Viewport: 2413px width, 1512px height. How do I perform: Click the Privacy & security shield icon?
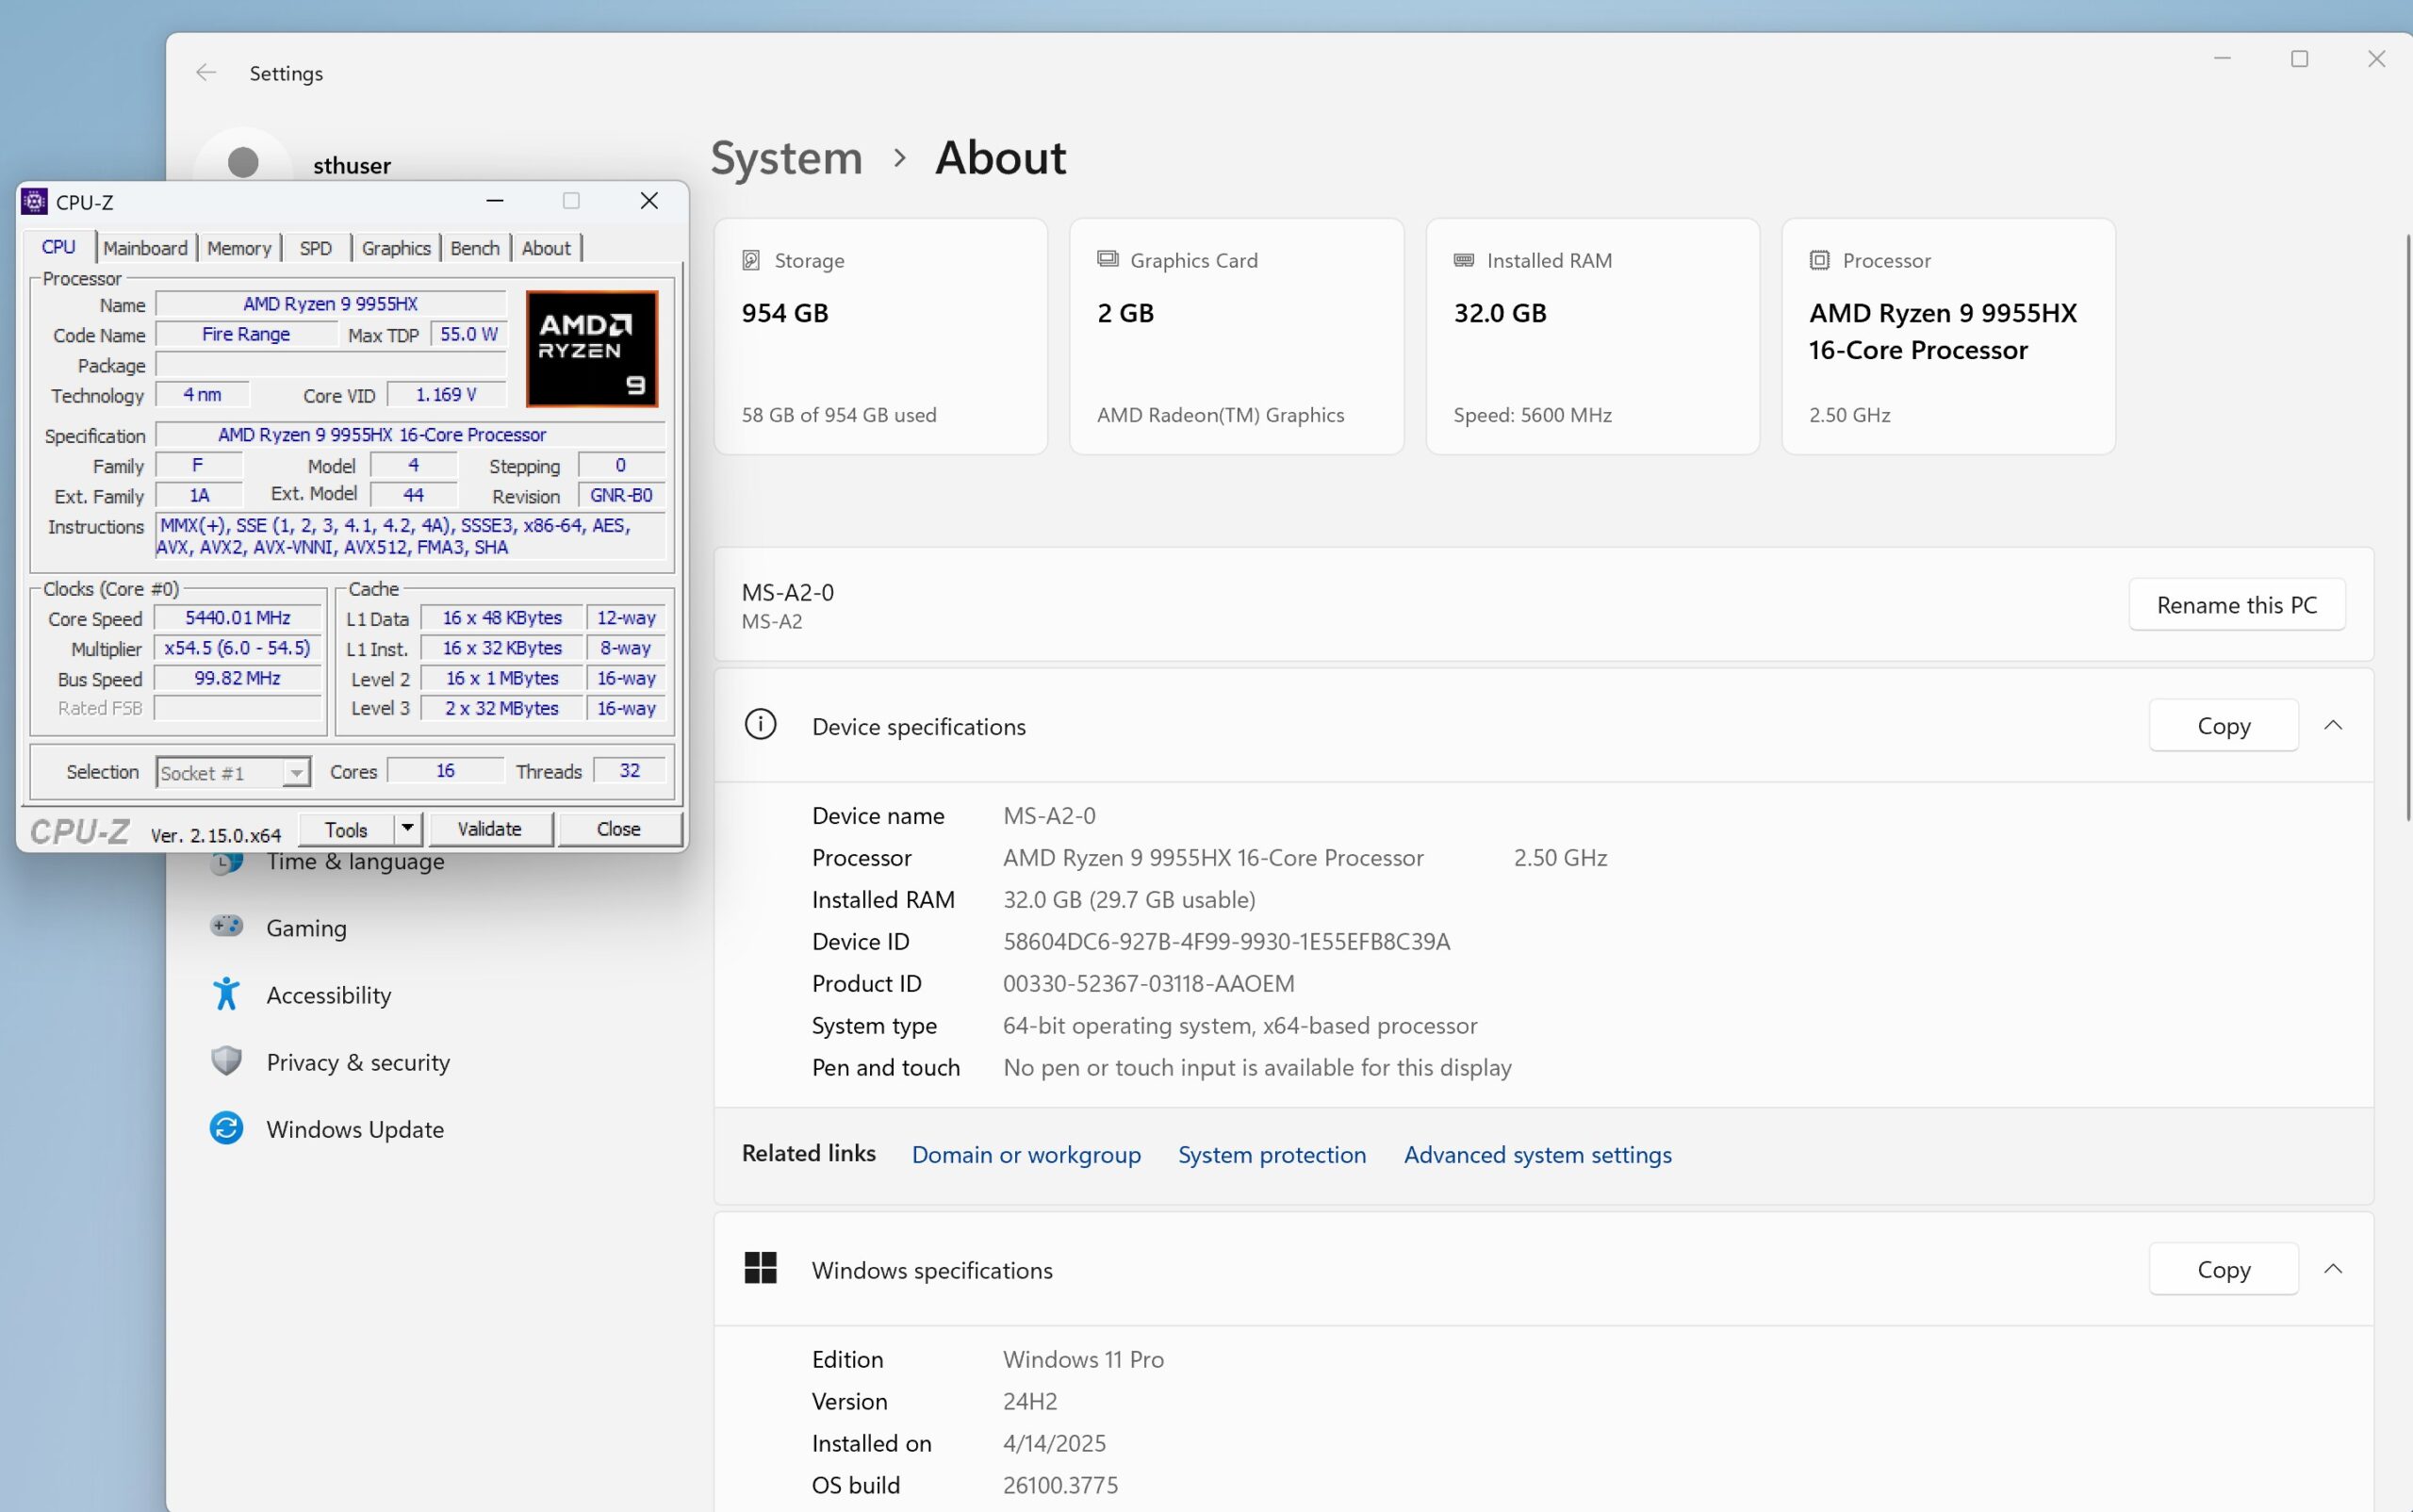[226, 1061]
